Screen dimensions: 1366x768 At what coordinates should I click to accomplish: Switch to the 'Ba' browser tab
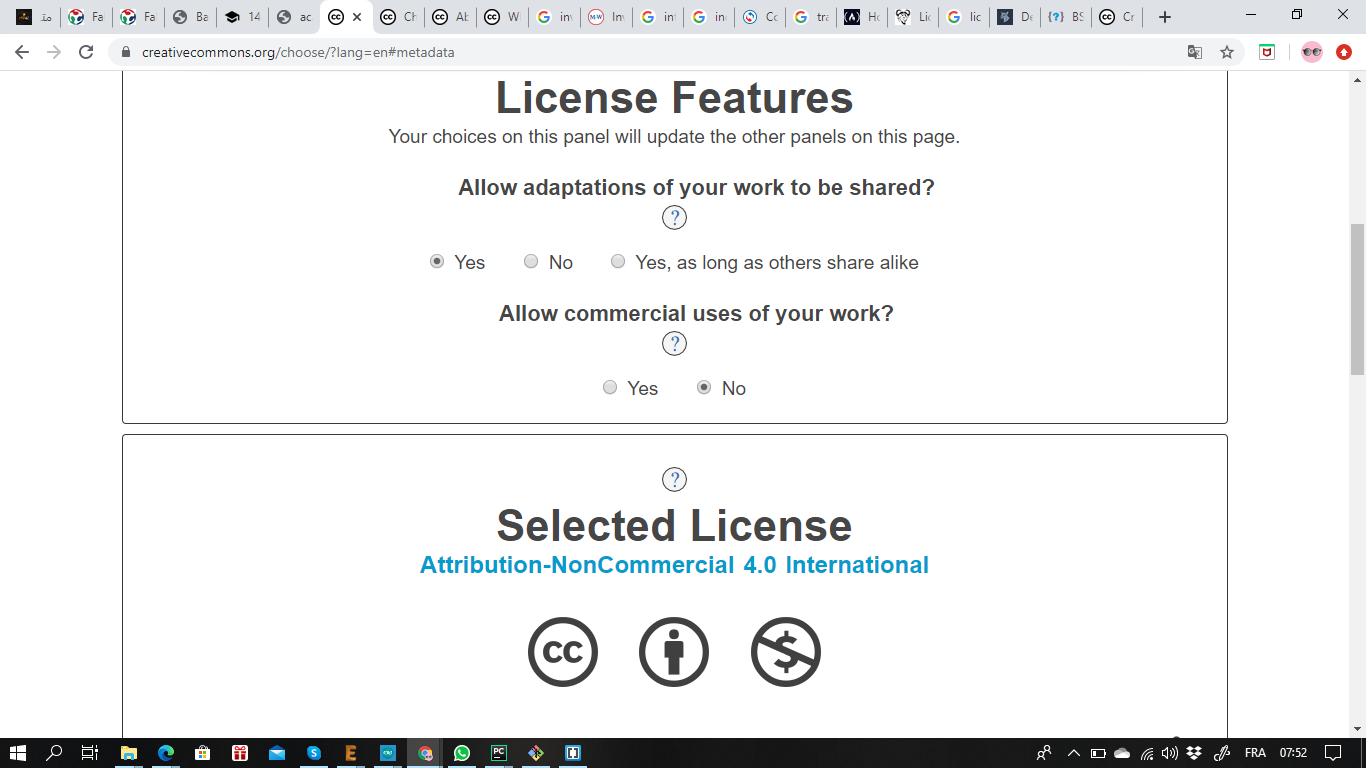190,17
